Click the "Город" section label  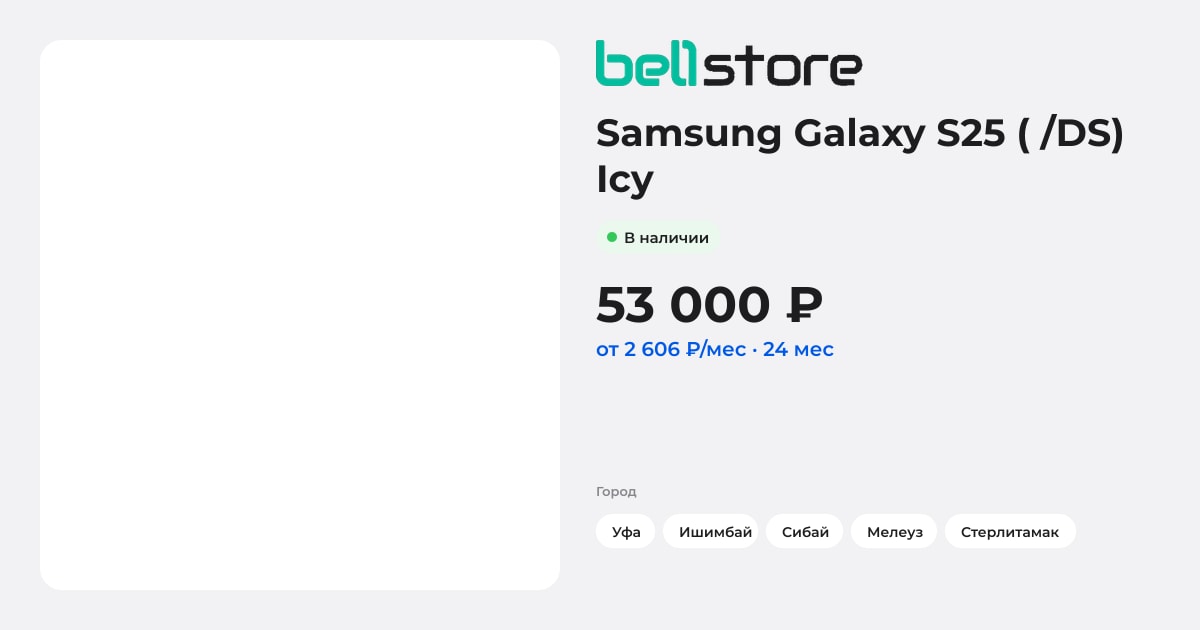(x=616, y=491)
